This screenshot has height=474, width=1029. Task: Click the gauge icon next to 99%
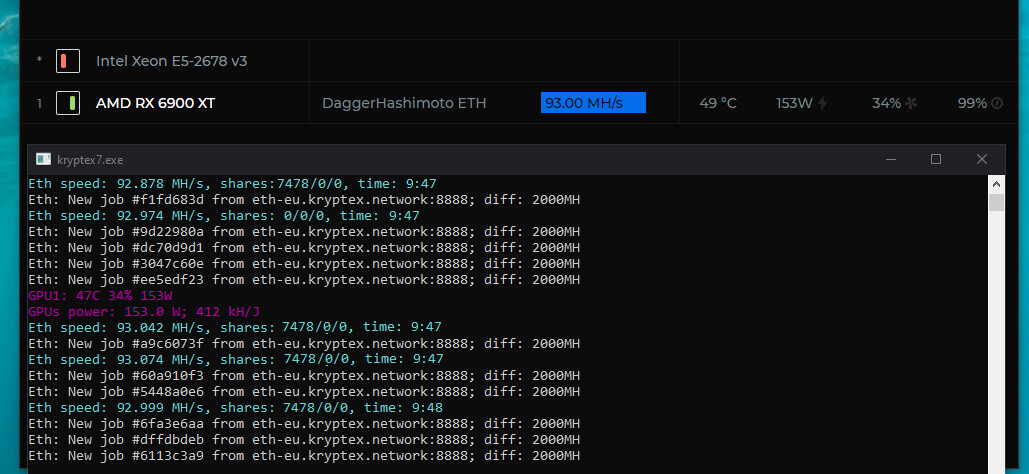997,103
